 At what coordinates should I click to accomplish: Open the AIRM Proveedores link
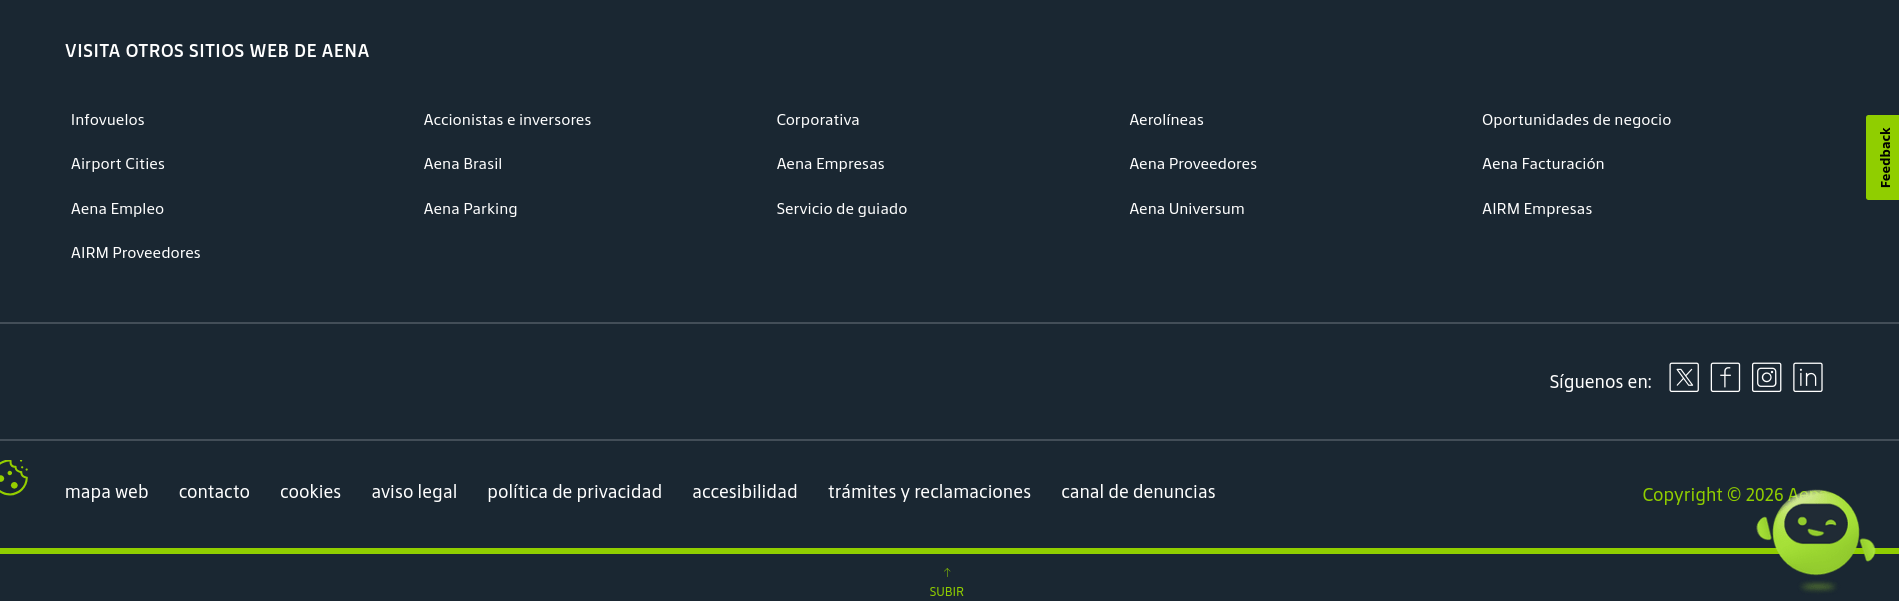coord(135,253)
